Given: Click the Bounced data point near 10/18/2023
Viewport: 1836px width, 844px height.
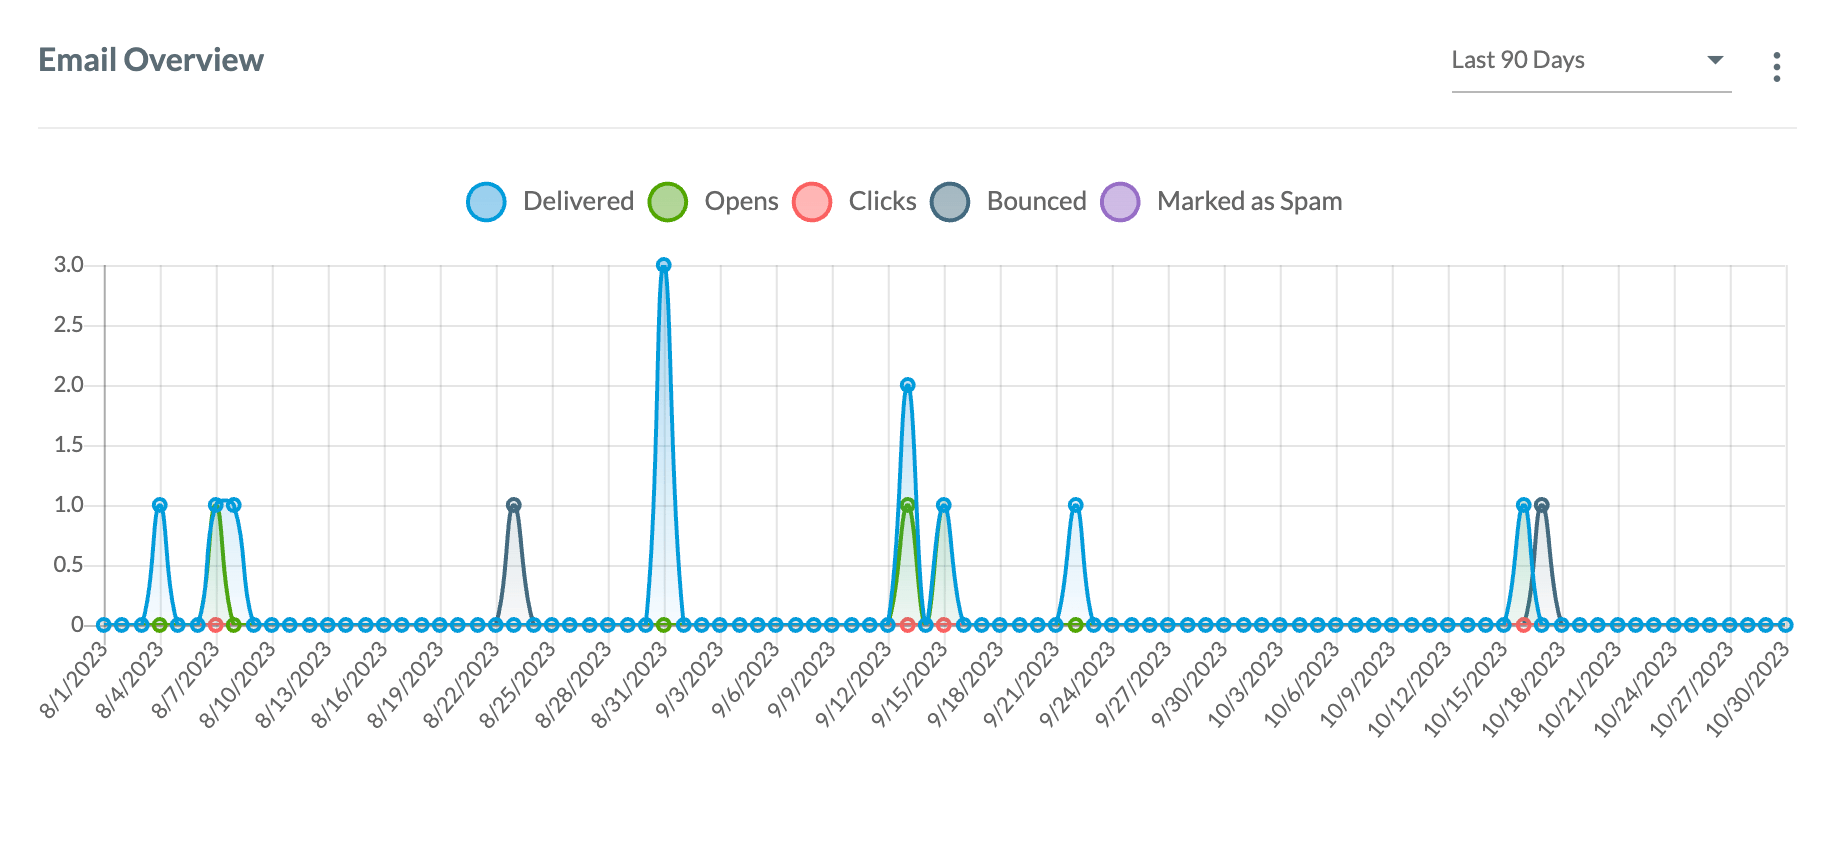Looking at the screenshot, I should click(x=1542, y=505).
